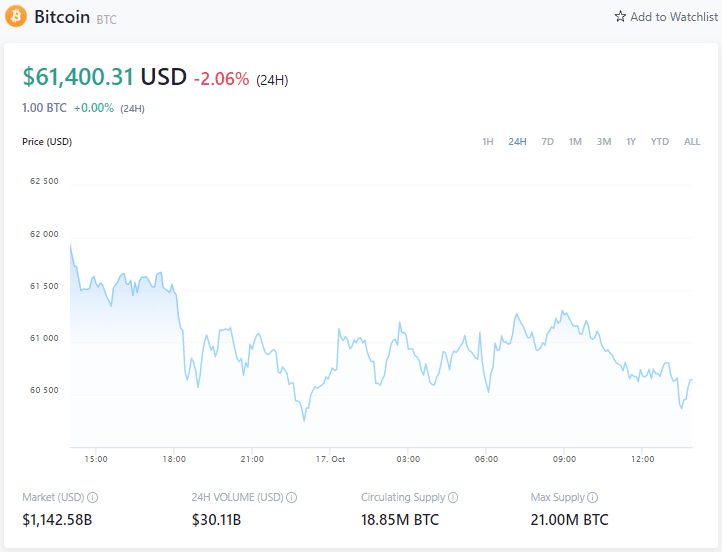This screenshot has width=722, height=552.
Task: Select the YTD chart range
Action: click(659, 142)
